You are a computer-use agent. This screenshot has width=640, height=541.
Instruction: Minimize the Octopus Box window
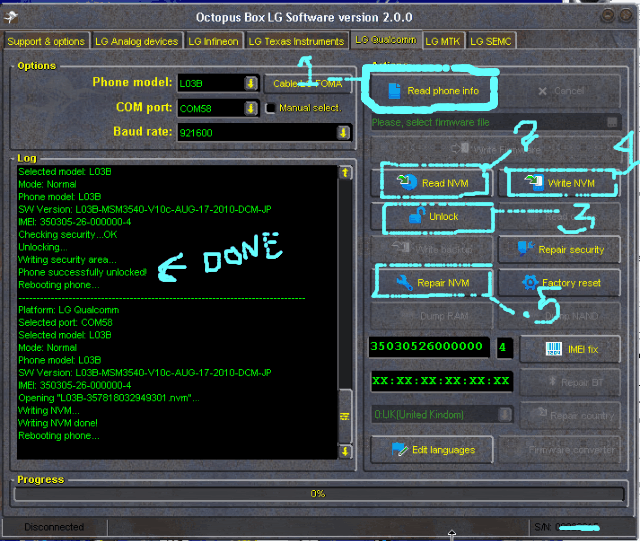[608, 16]
